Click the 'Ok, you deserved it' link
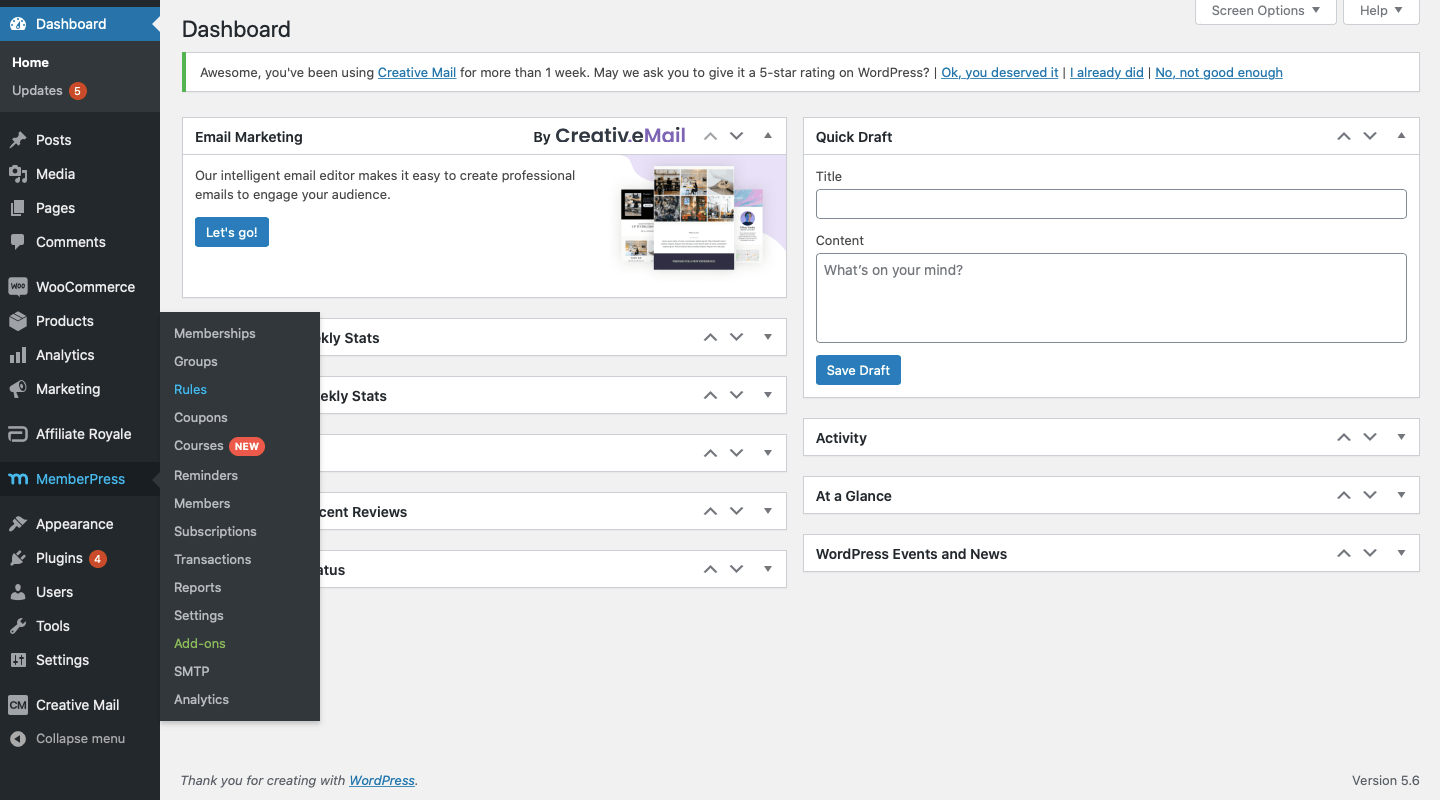1440x800 pixels. pyautogui.click(x=1000, y=73)
